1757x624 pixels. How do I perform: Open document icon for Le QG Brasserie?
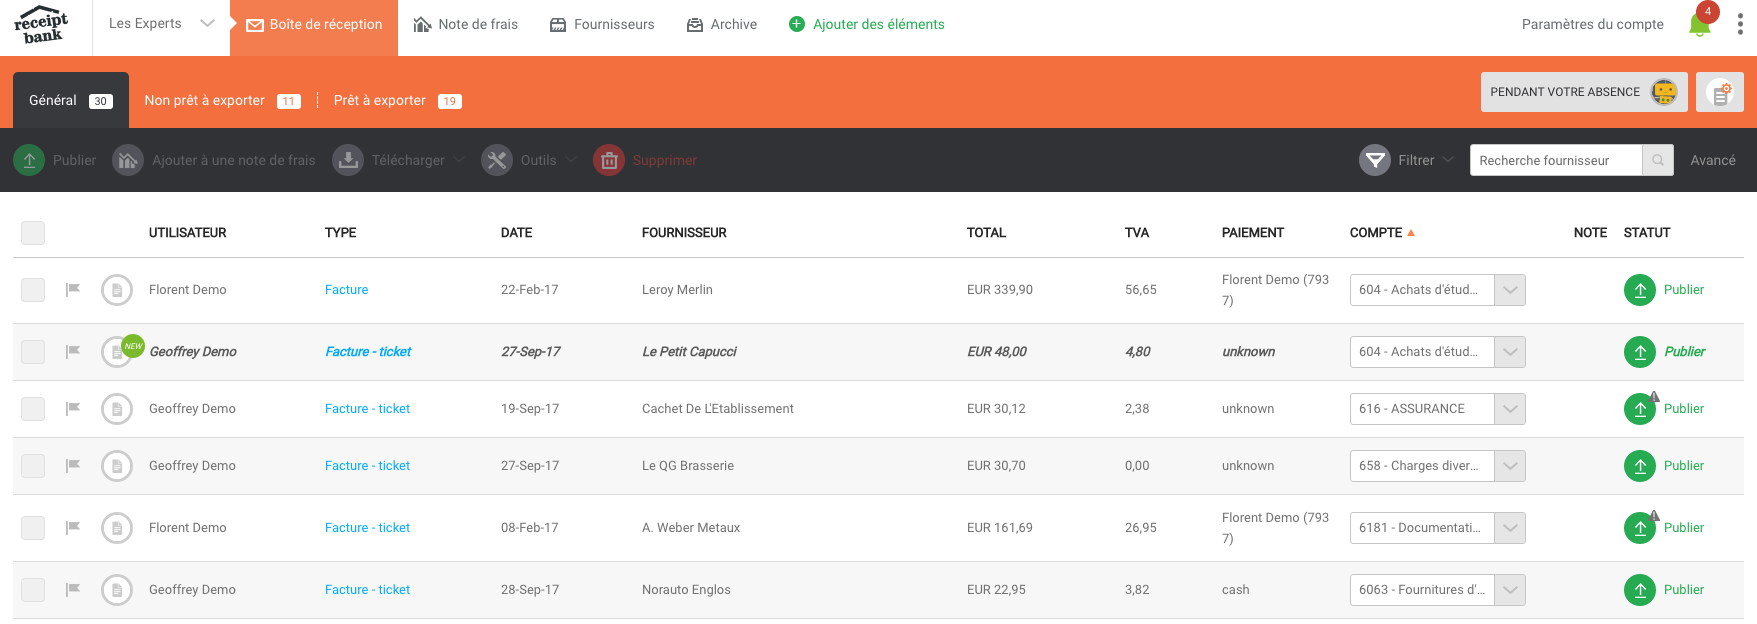[x=117, y=466]
